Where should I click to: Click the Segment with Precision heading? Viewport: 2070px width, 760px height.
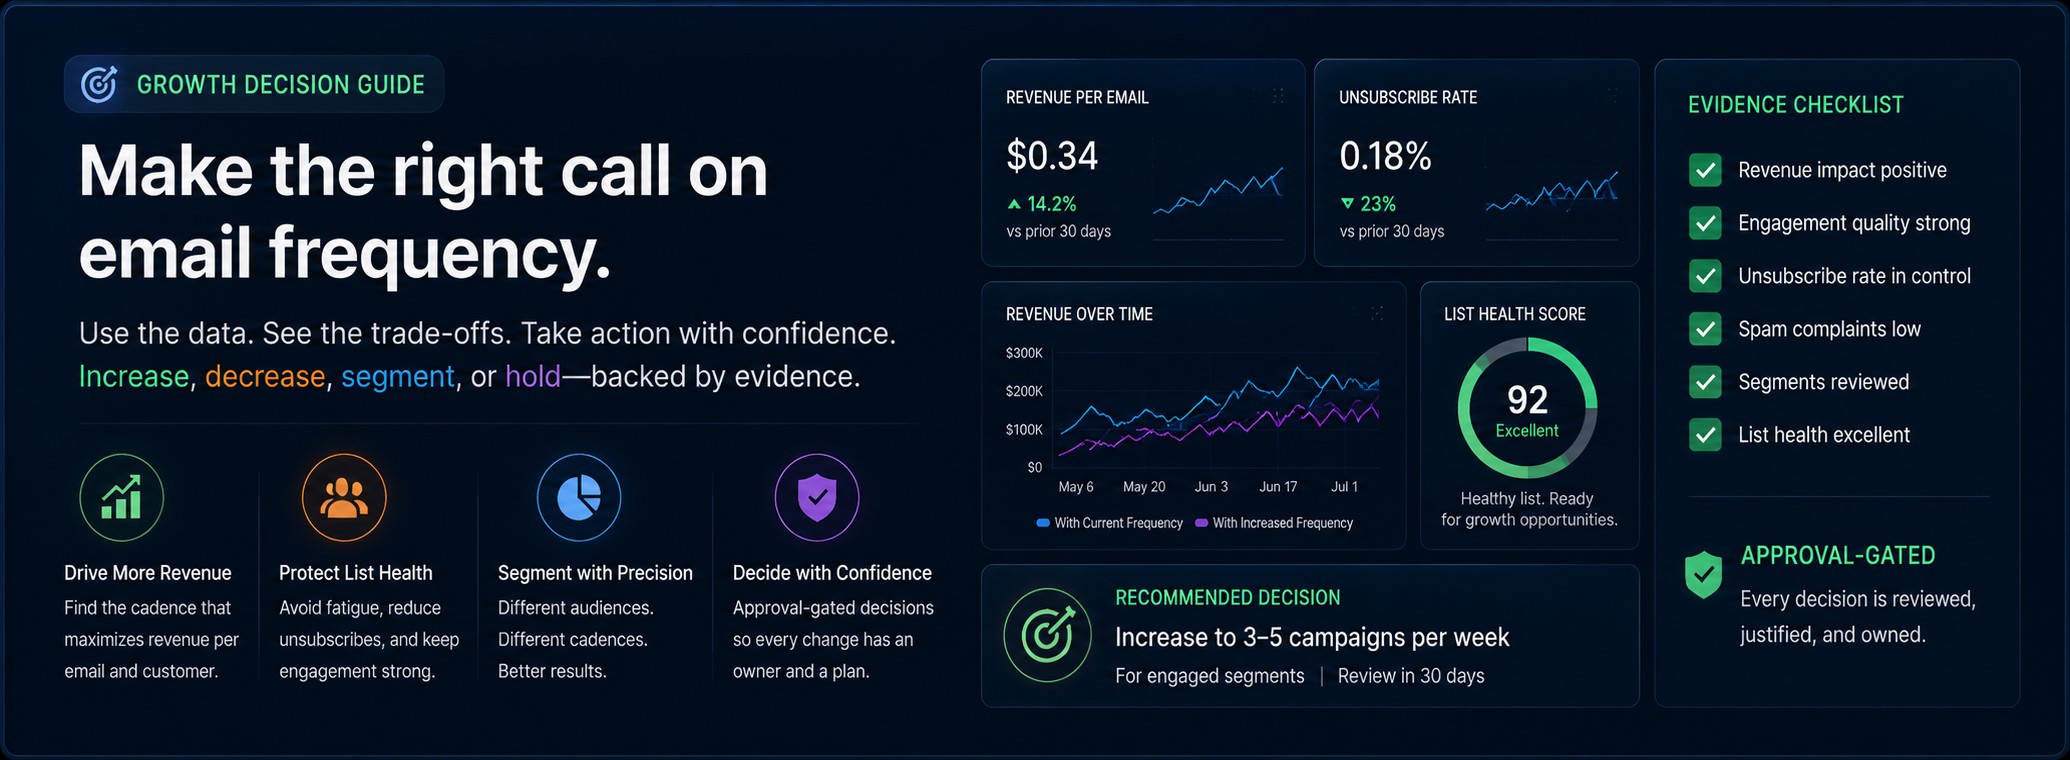(595, 573)
